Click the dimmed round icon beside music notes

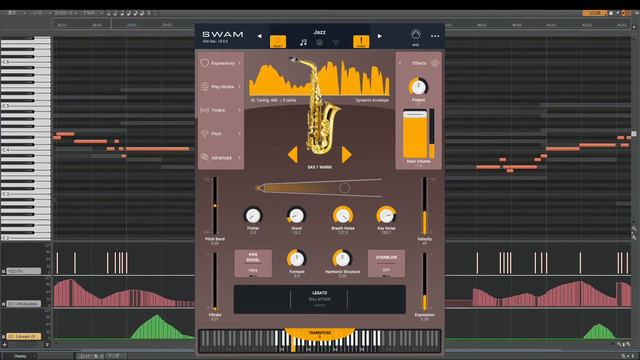[320, 42]
